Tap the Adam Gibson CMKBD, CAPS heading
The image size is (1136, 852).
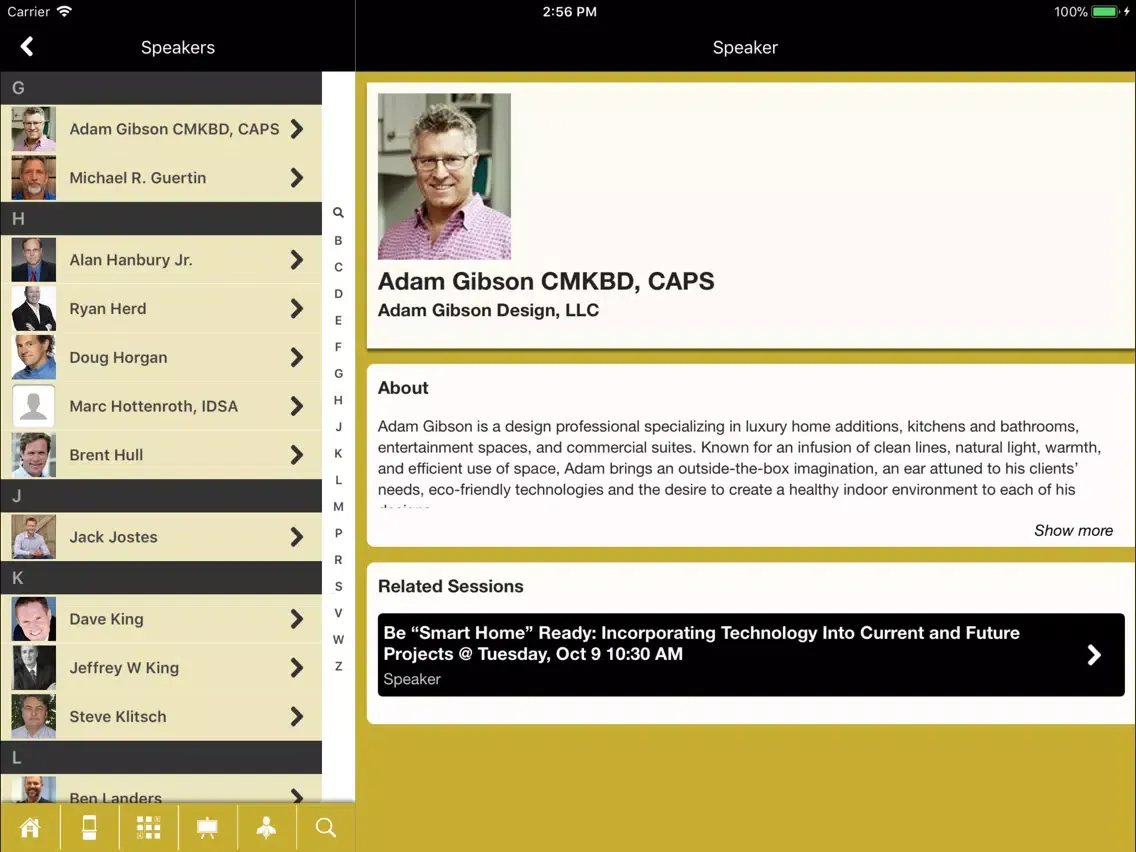click(x=546, y=281)
